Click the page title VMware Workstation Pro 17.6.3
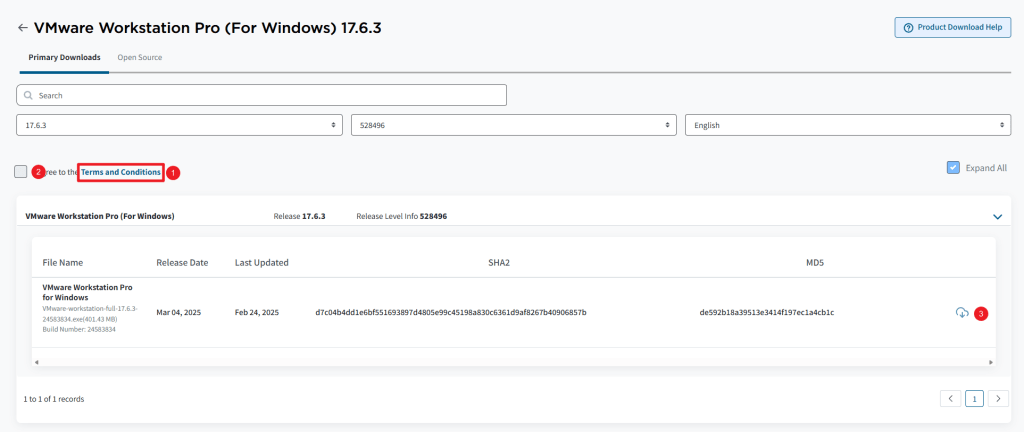This screenshot has height=432, width=1024. (208, 28)
